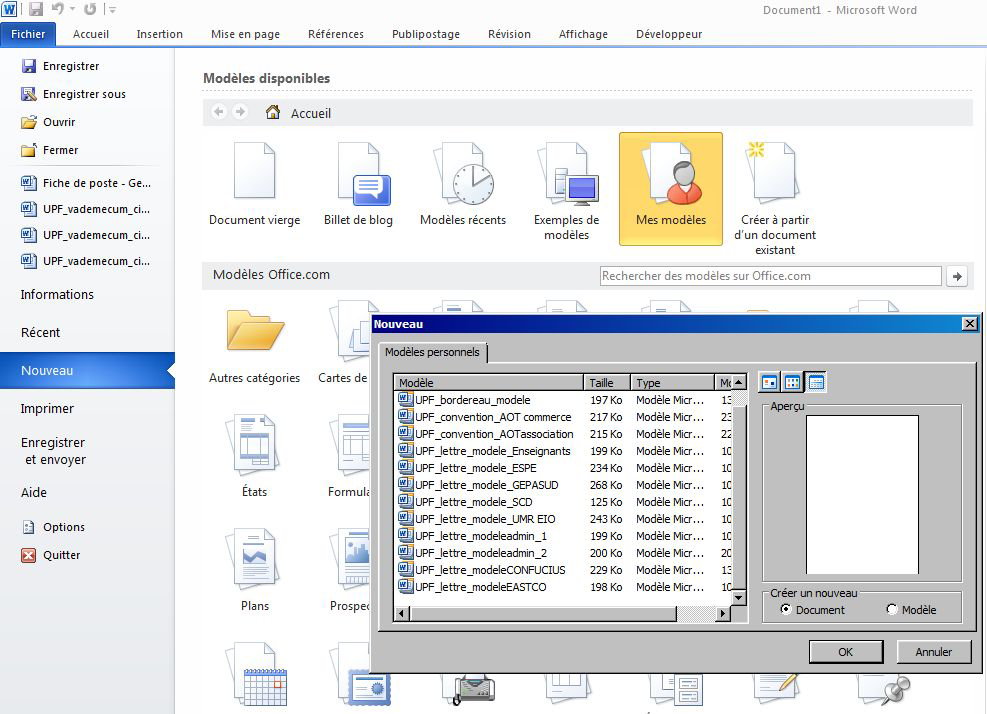The width and height of the screenshot is (987, 714).
Task: Open Word Options from the sidebar
Action: 54,527
